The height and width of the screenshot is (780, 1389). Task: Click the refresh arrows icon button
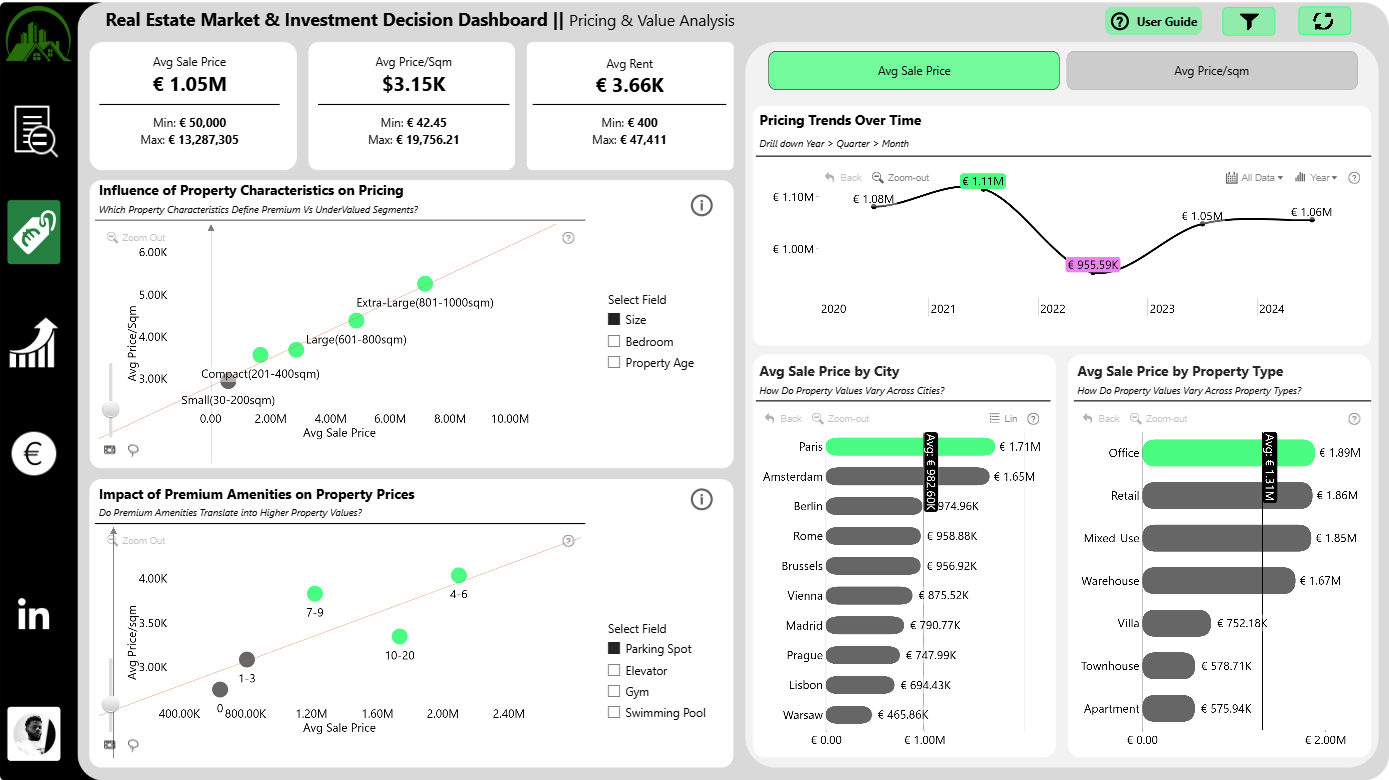[1325, 21]
